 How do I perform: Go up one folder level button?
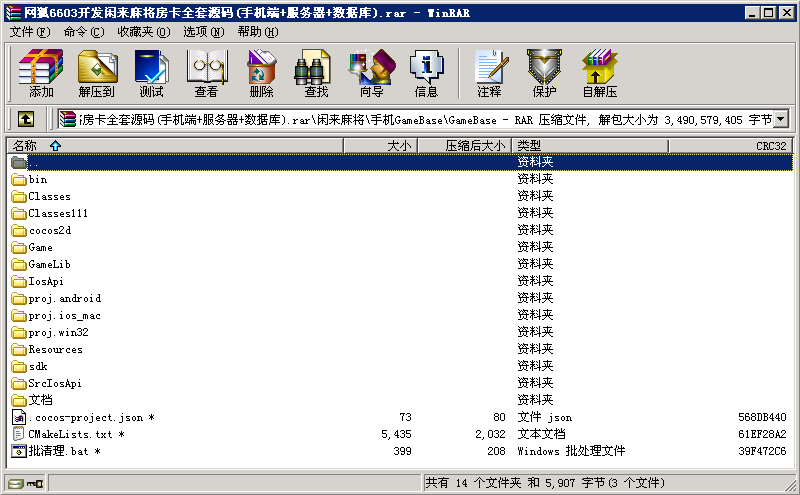tap(26, 119)
